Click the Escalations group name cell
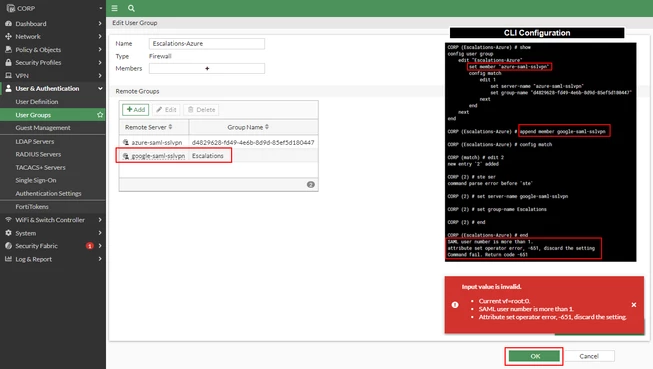The height and width of the screenshot is (369, 653). pyautogui.click(x=208, y=156)
